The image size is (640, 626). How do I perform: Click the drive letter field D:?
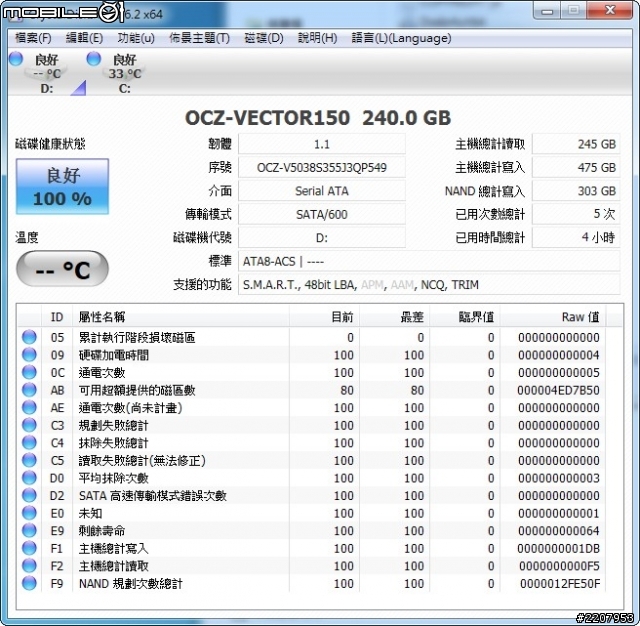322,238
